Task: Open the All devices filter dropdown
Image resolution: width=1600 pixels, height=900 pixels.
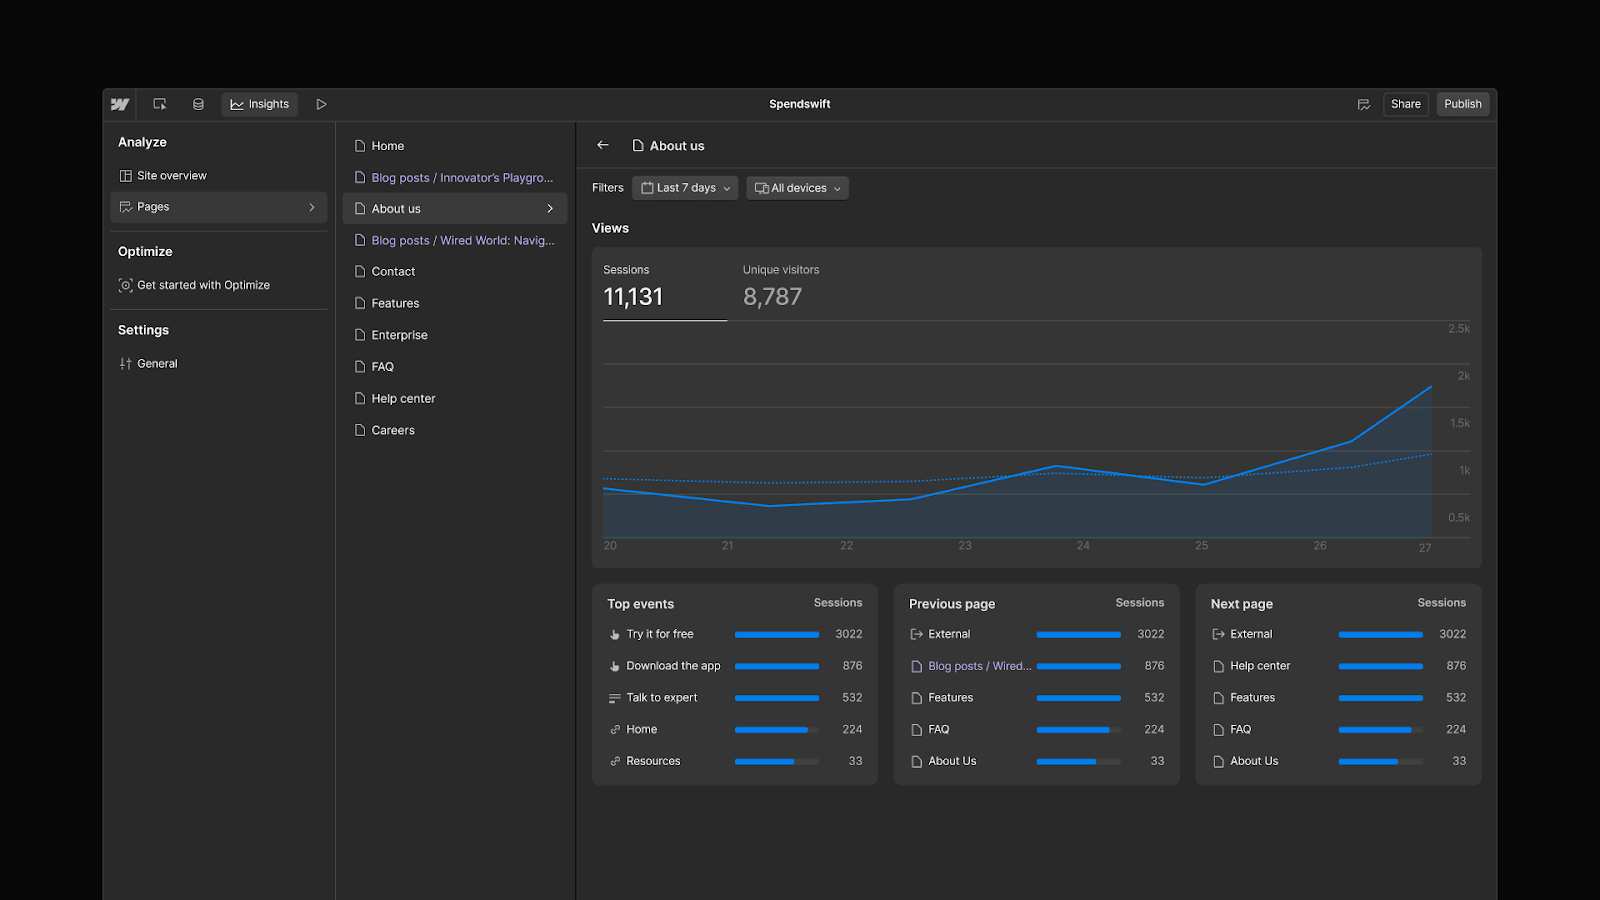Action: click(797, 188)
